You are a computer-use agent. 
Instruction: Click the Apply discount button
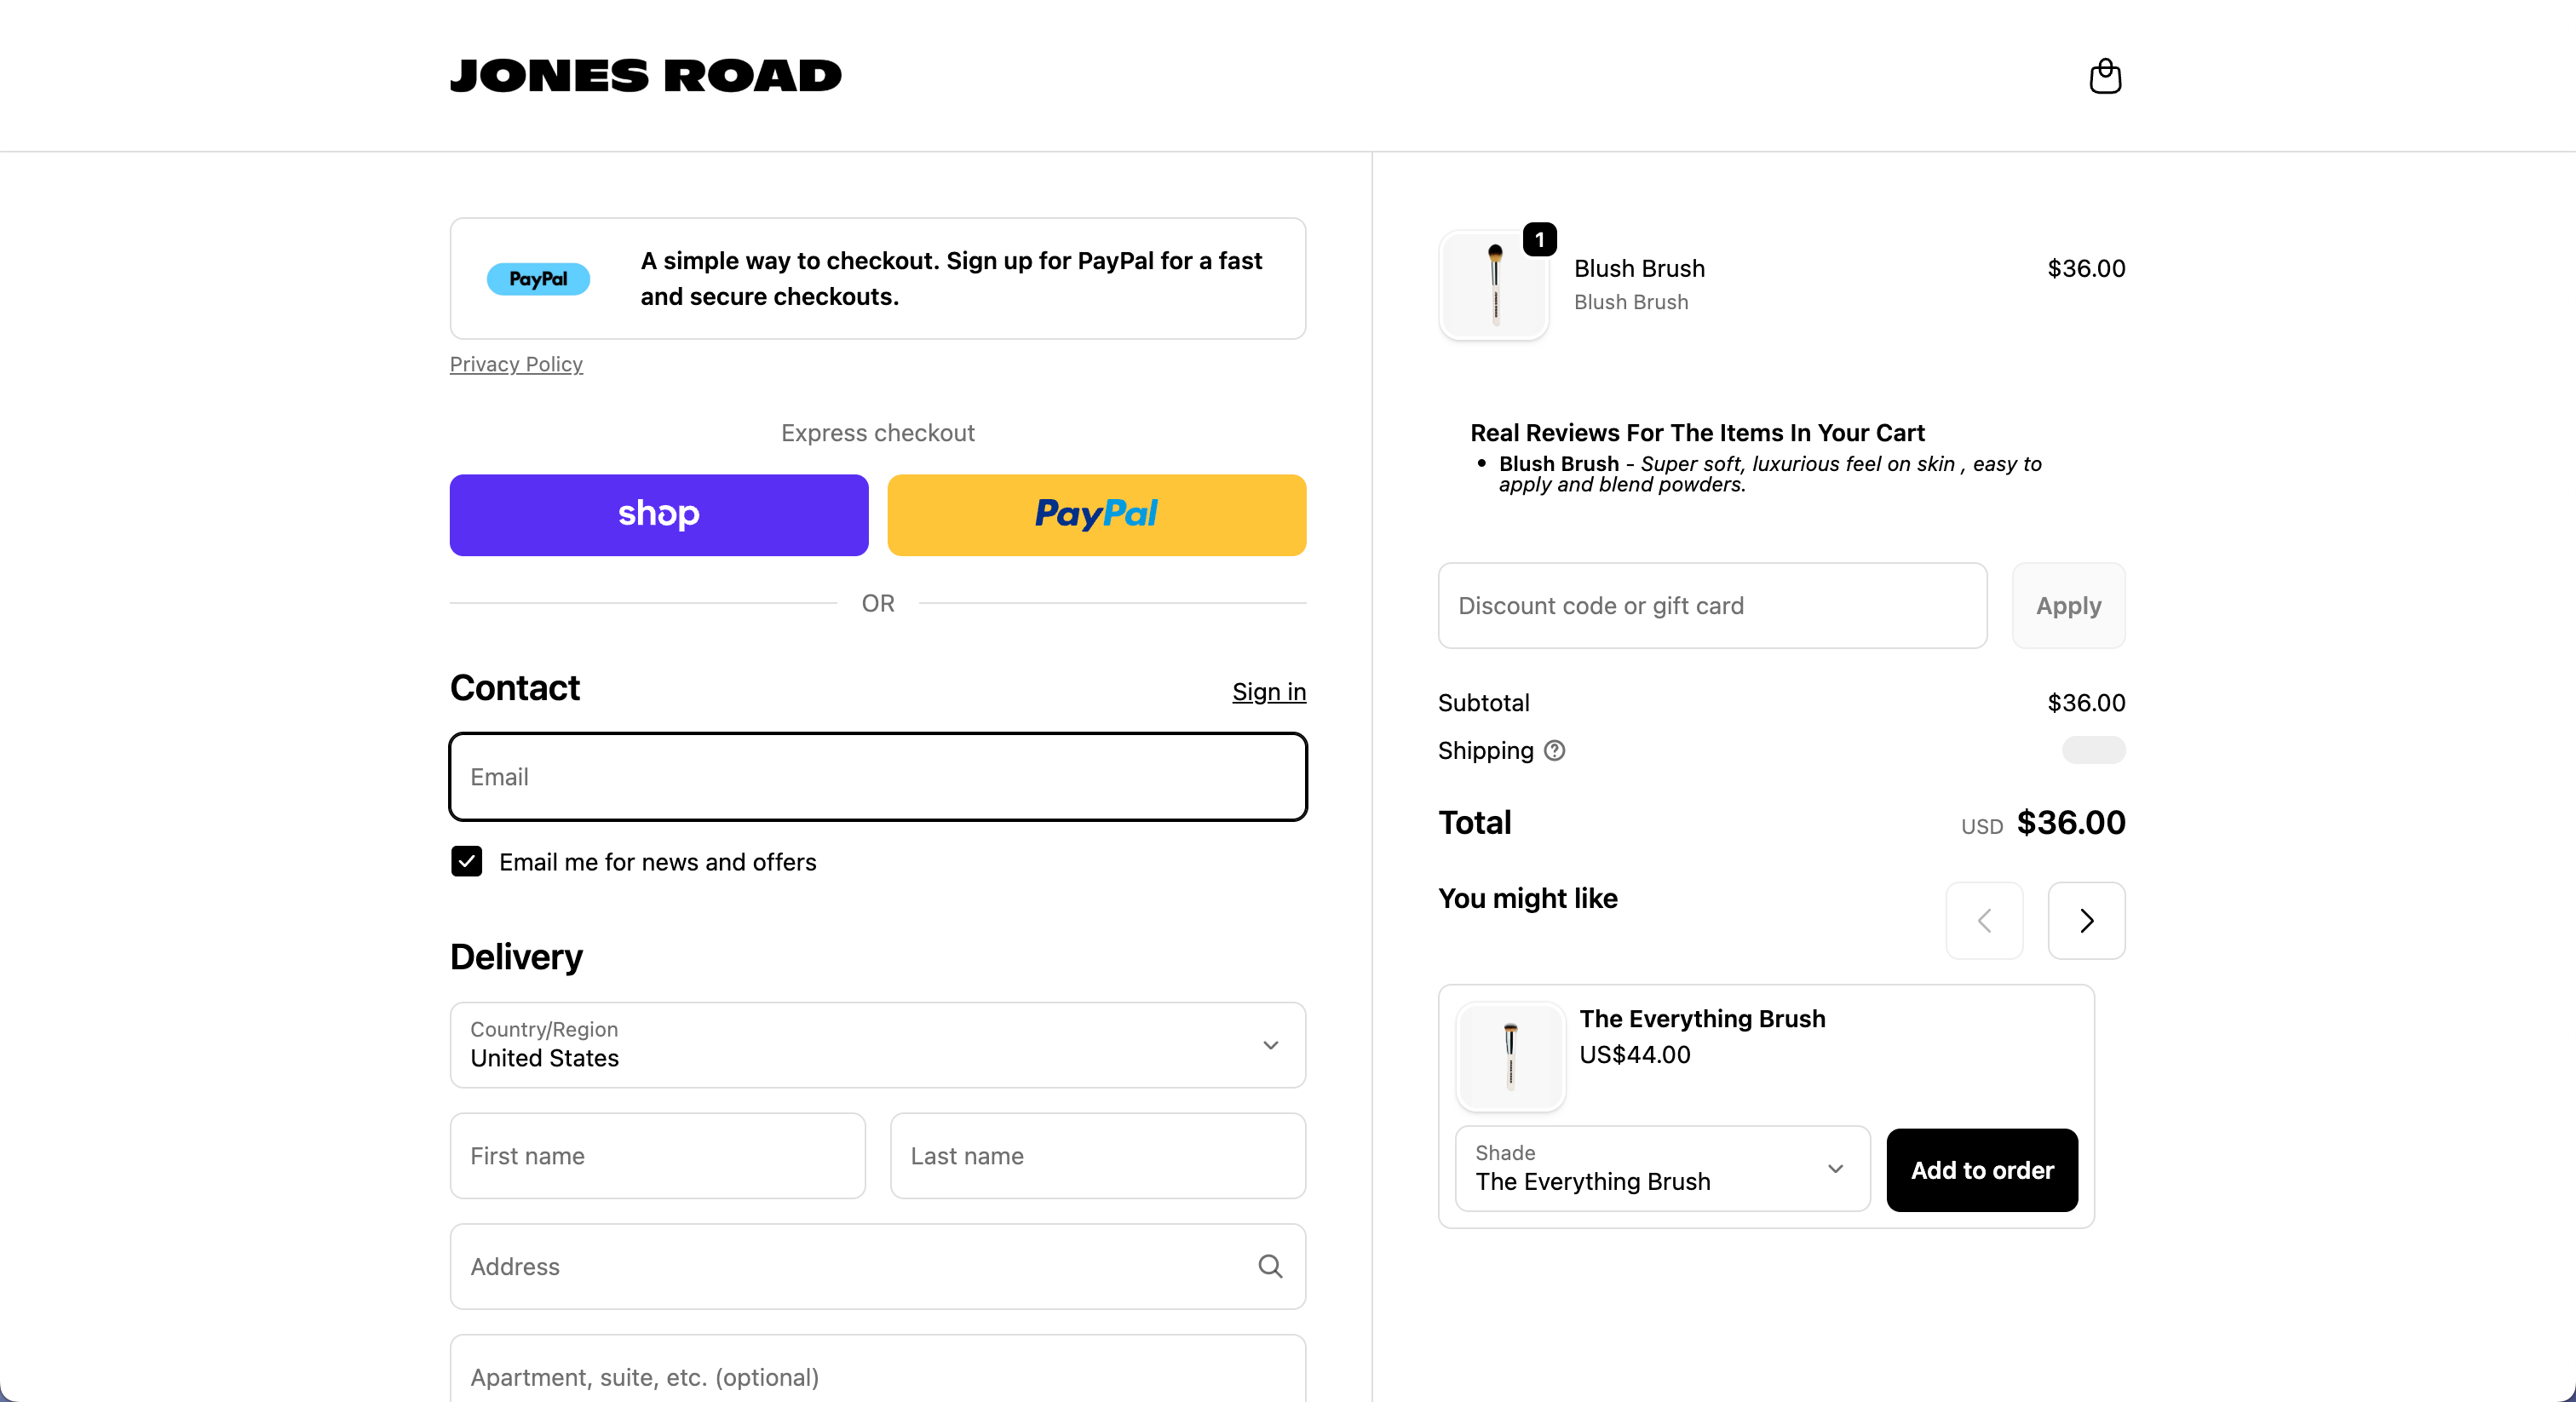coord(2067,605)
